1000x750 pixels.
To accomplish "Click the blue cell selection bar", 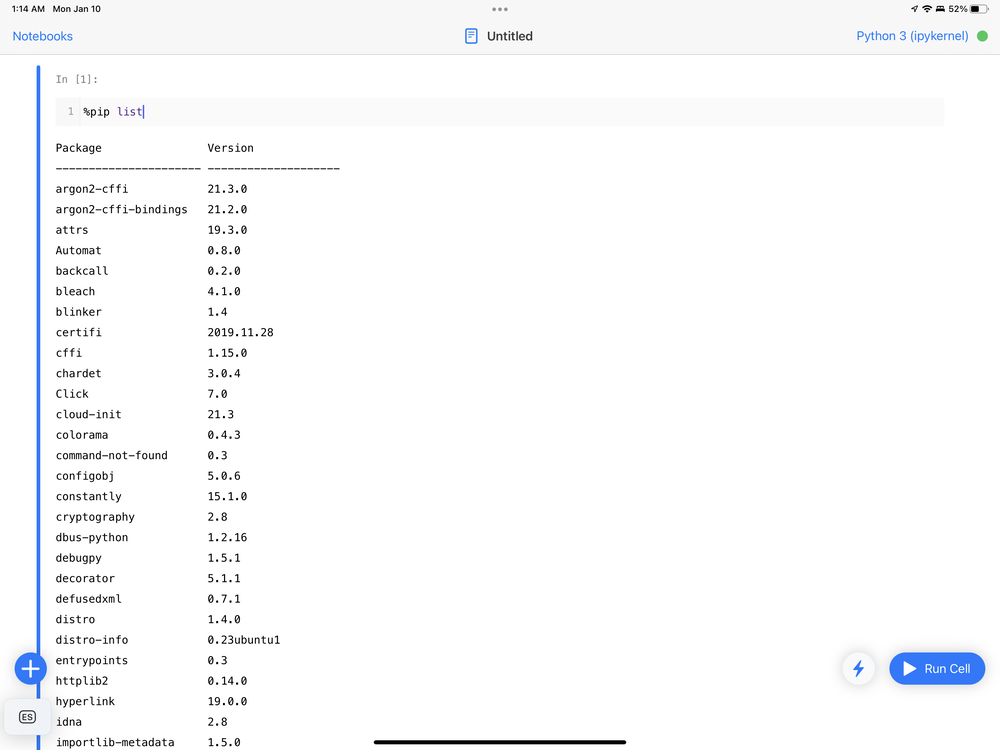I will (x=39, y=400).
